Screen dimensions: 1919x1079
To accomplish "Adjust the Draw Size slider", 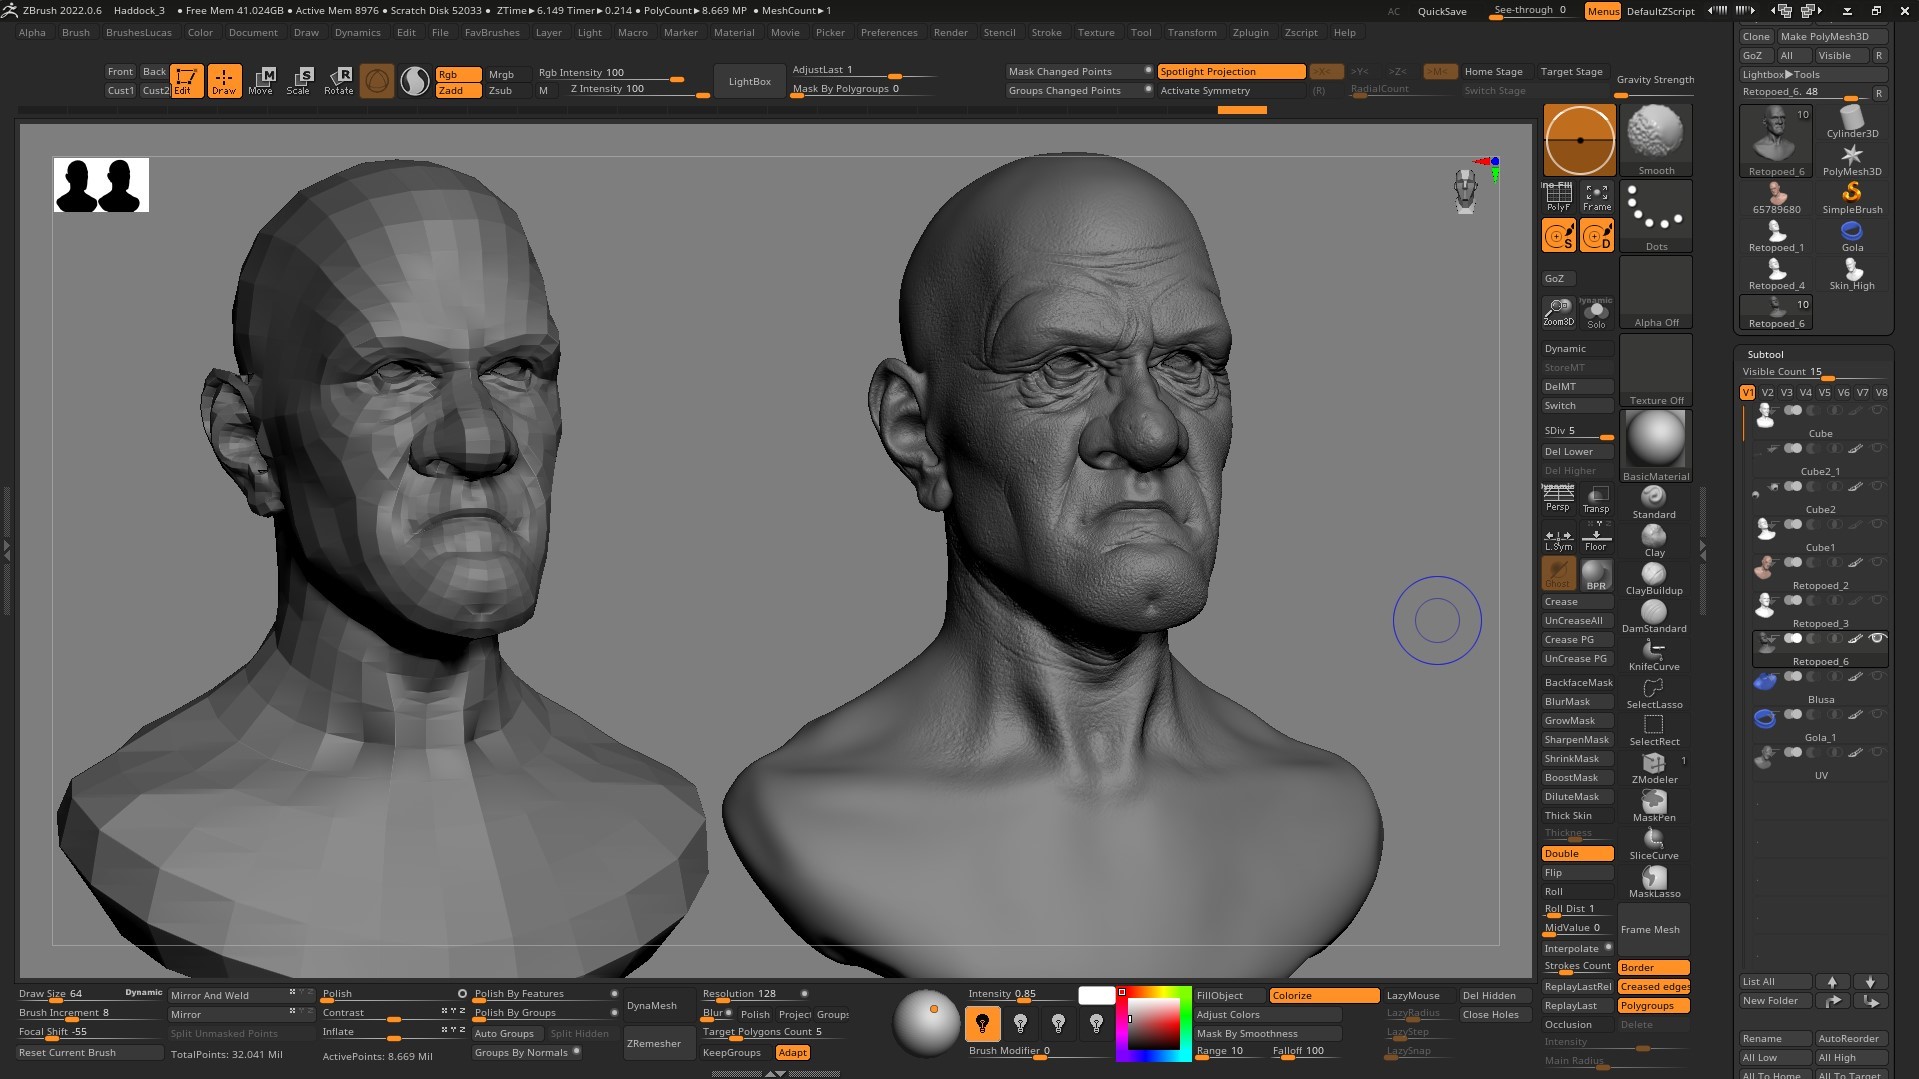I will tap(69, 994).
